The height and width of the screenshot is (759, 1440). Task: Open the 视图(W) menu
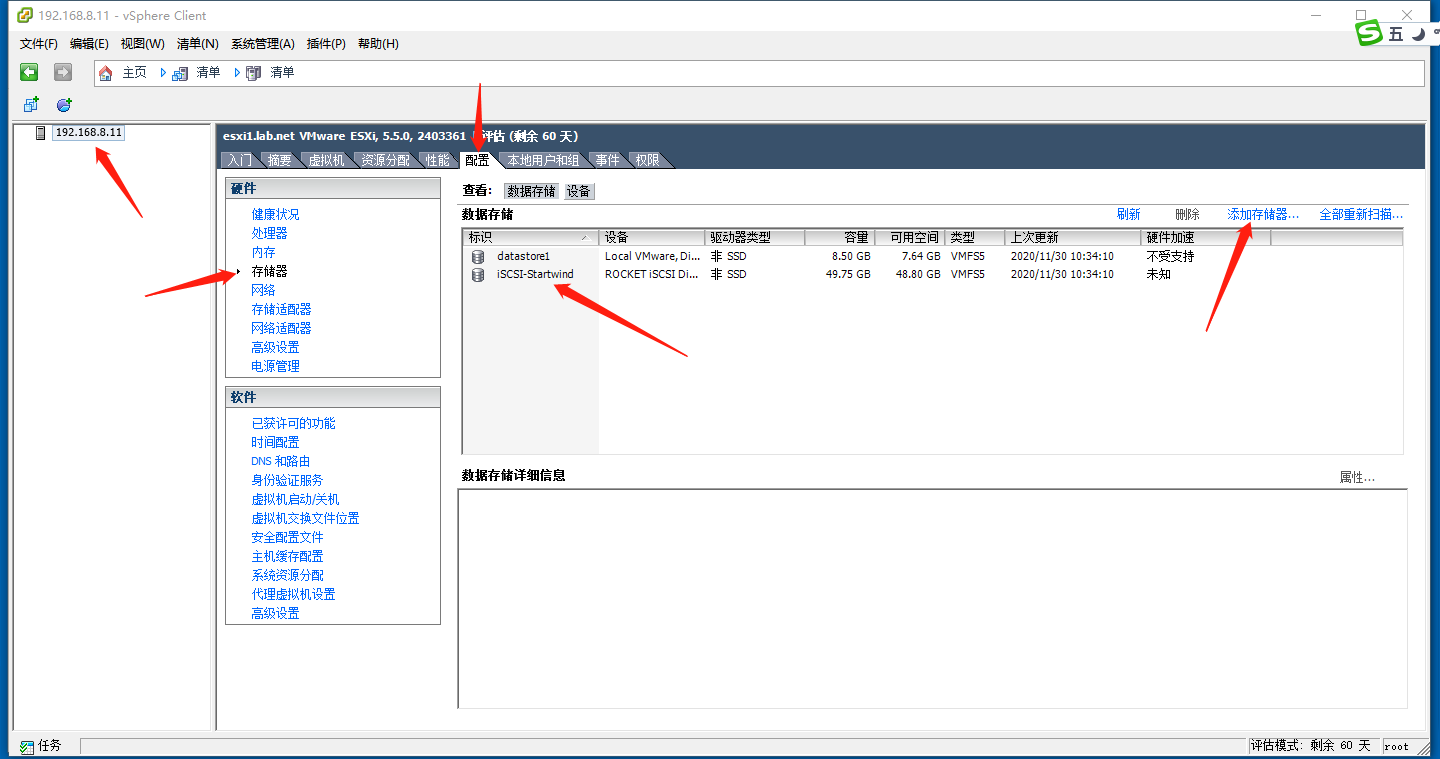[x=142, y=44]
